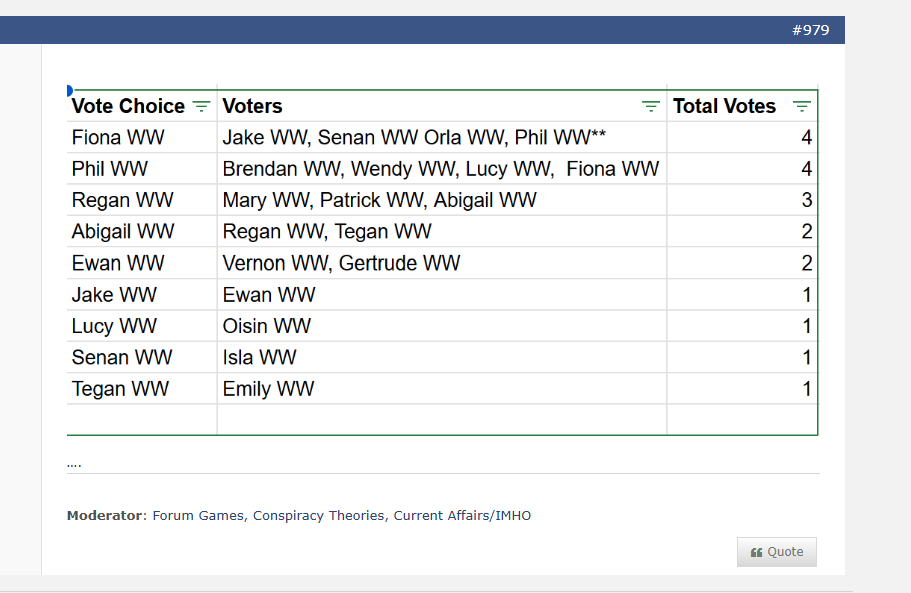Select the Fiona WW vote choice cell
911x593 pixels.
pos(118,138)
